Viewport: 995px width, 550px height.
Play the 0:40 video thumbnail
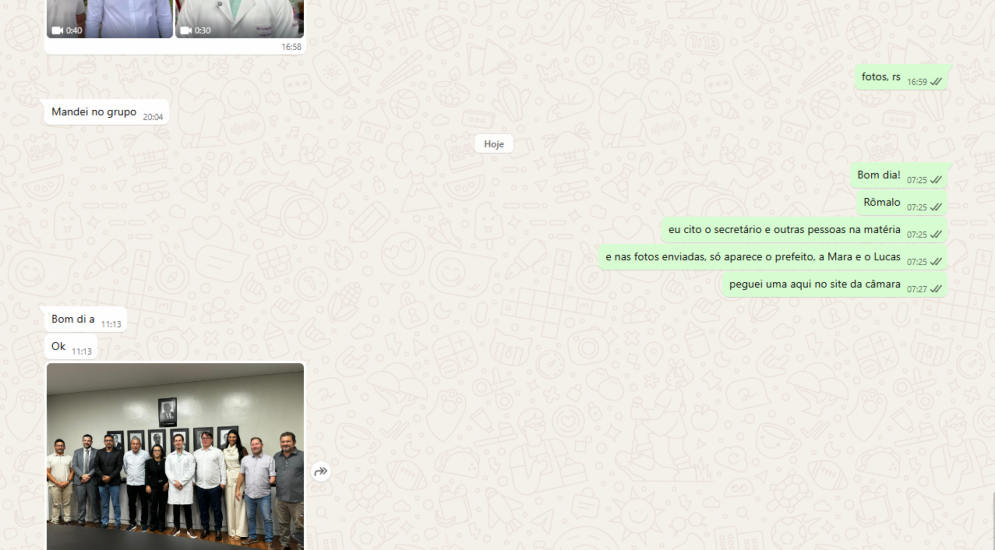click(109, 15)
